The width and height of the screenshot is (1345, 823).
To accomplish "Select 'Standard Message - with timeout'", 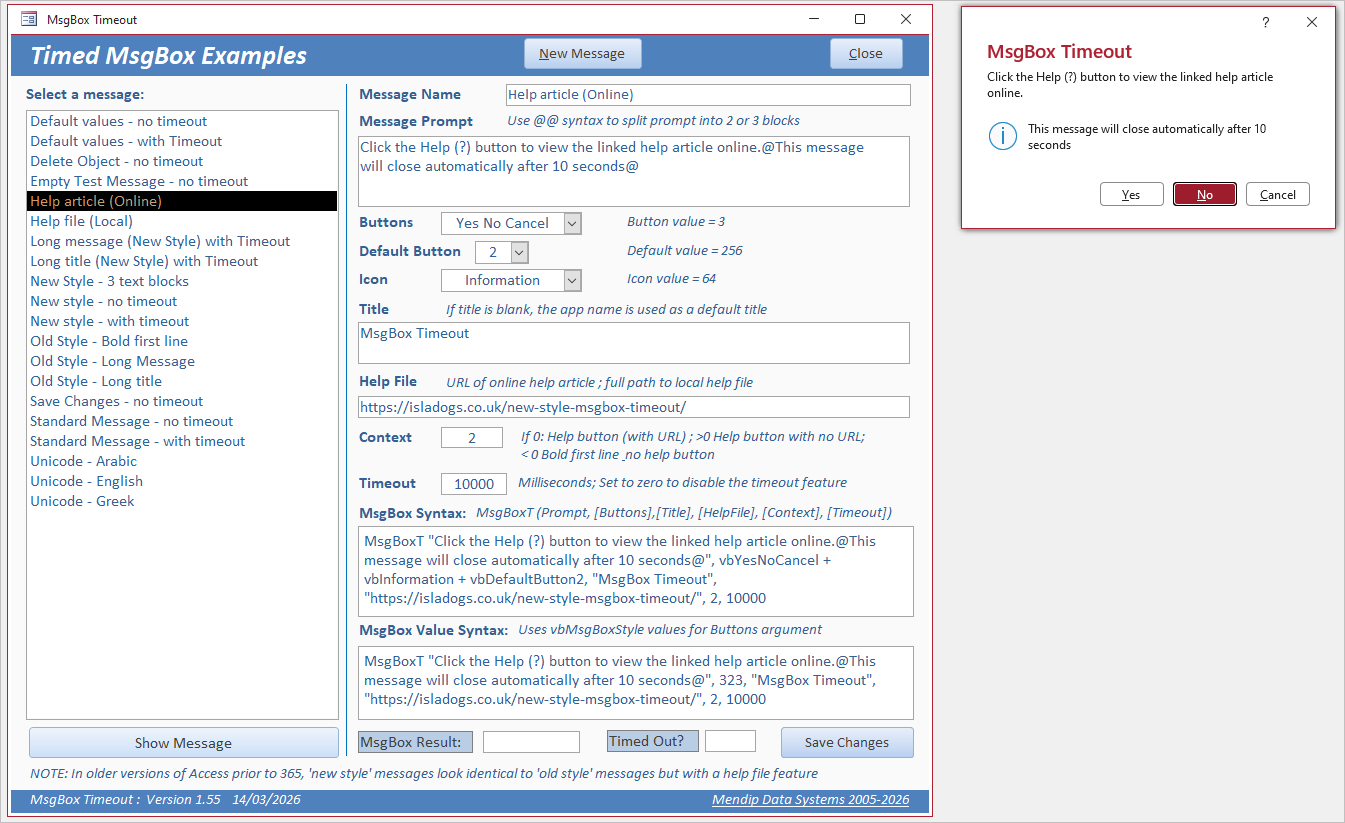I will point(182,441).
